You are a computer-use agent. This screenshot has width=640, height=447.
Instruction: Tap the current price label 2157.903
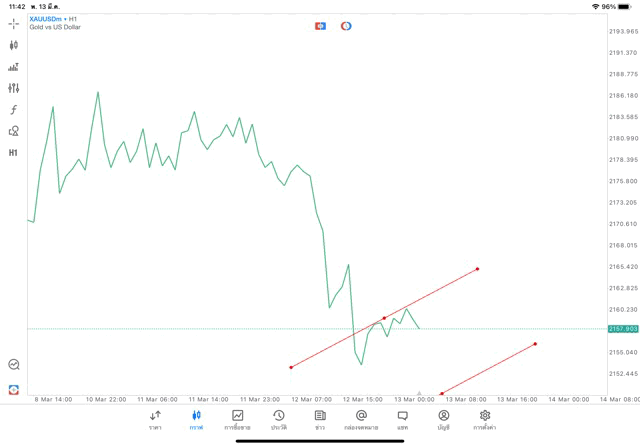point(623,329)
